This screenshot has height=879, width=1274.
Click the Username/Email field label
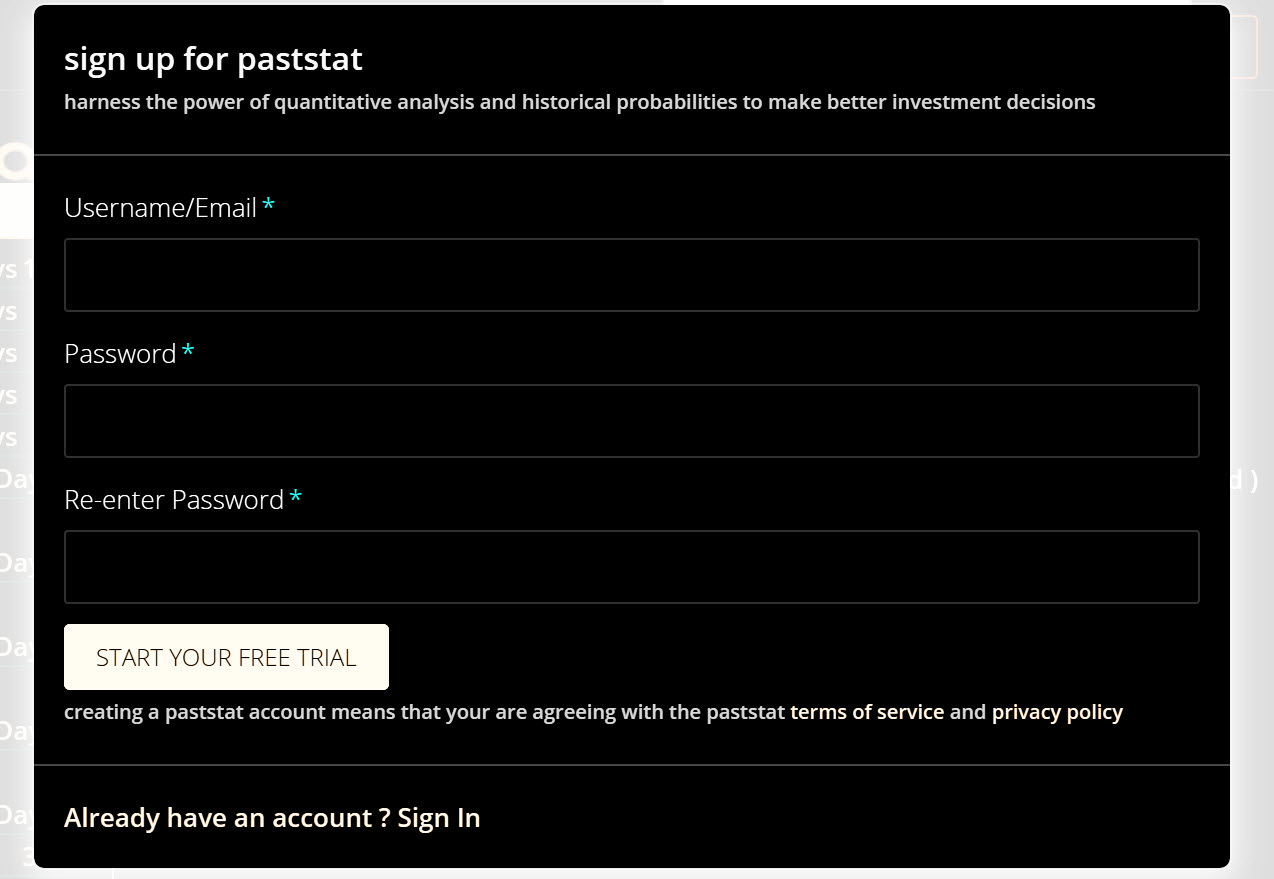click(x=161, y=208)
